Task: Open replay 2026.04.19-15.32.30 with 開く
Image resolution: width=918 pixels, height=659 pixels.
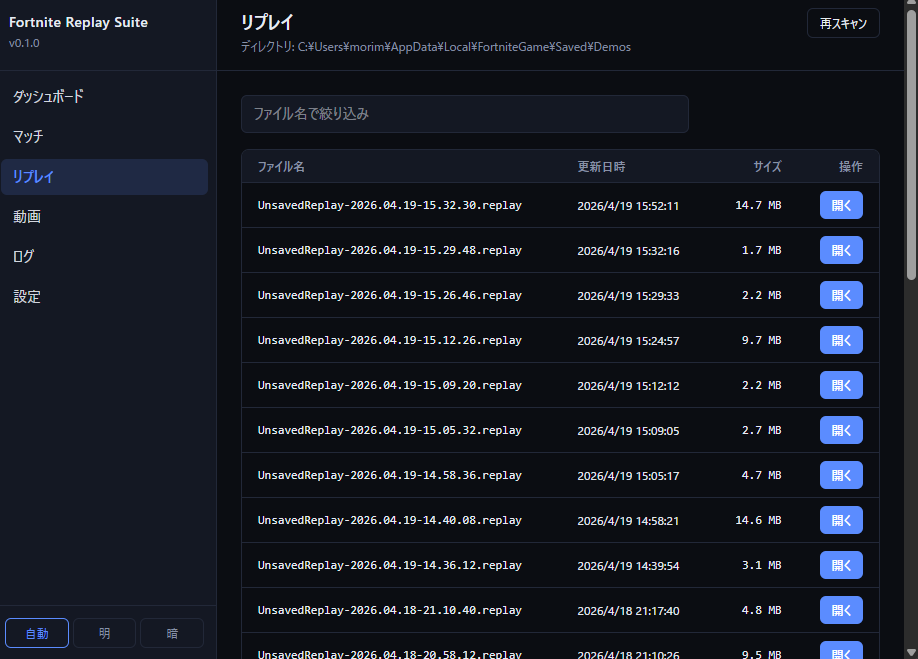Action: (840, 206)
